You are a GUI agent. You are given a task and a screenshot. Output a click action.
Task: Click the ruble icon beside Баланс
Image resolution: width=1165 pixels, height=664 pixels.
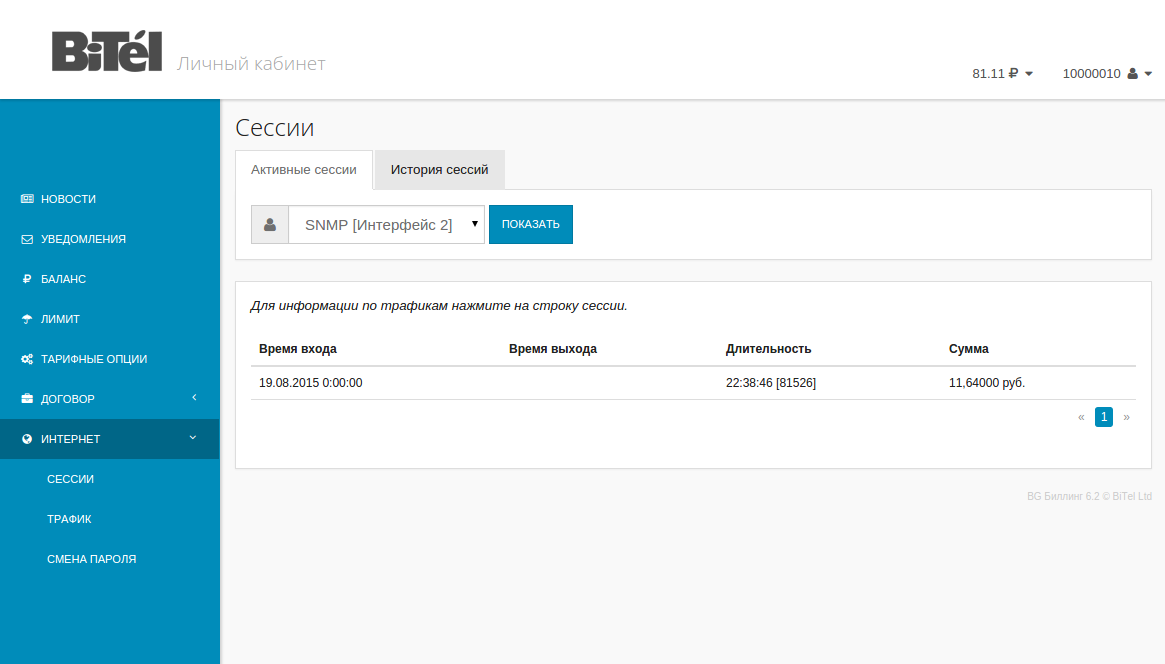pos(27,279)
